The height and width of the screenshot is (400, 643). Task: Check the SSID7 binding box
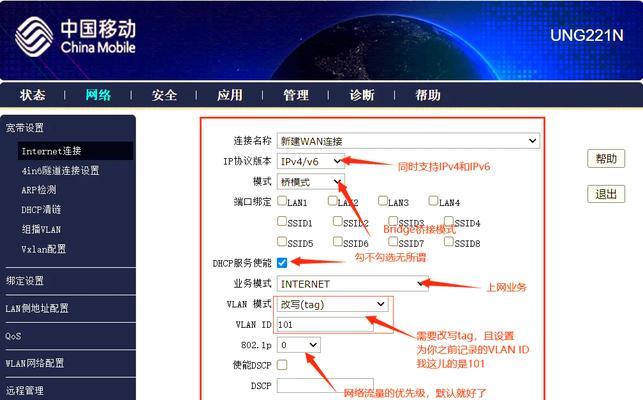[x=393, y=241]
